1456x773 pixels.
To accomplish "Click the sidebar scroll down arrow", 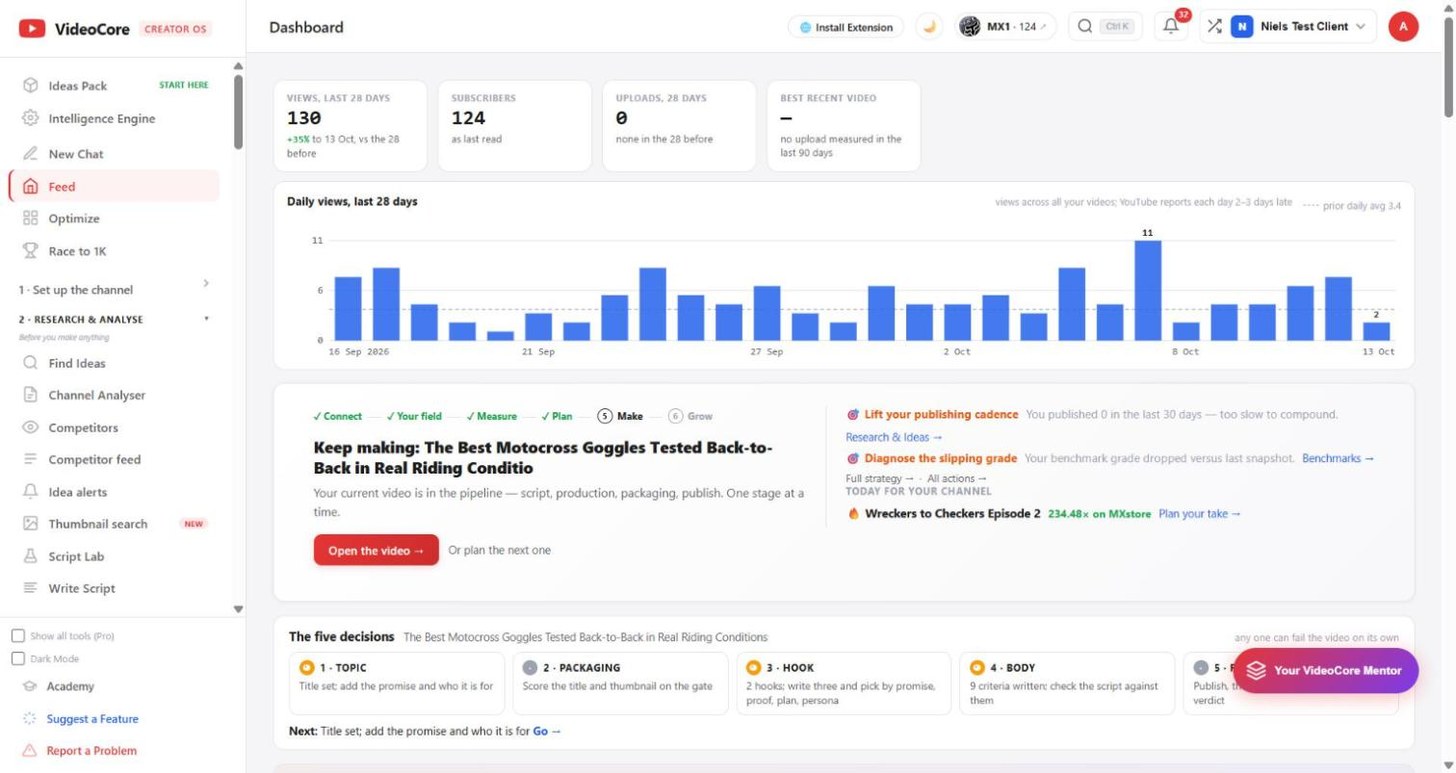I will [238, 609].
